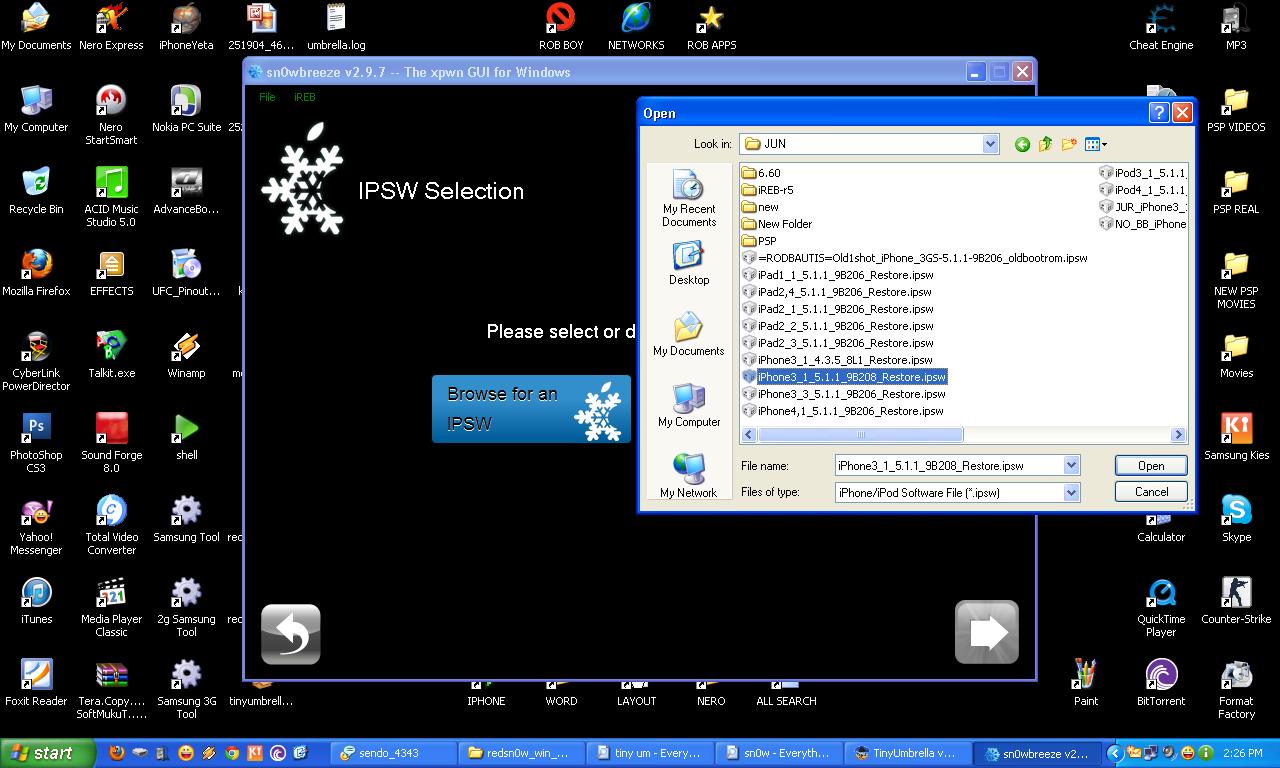Click in the File name input field

pyautogui.click(x=949, y=465)
